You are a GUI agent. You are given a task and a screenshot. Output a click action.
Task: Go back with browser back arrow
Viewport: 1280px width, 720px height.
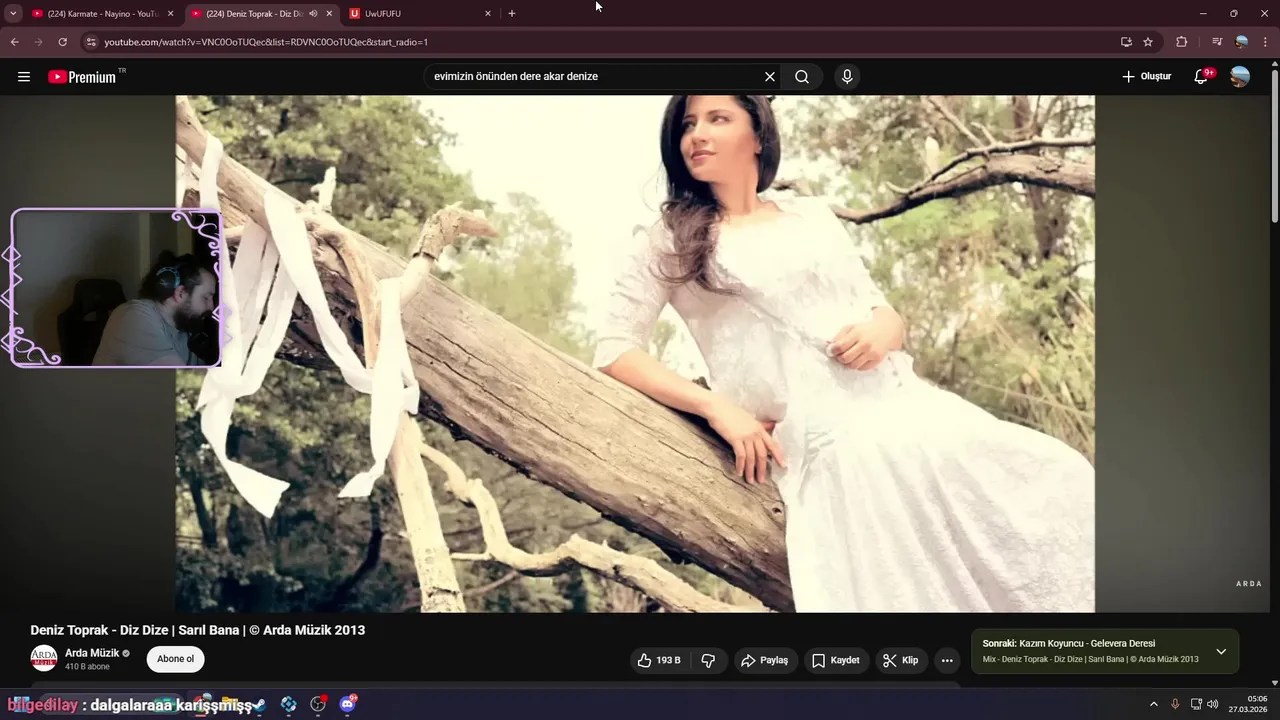coord(14,42)
